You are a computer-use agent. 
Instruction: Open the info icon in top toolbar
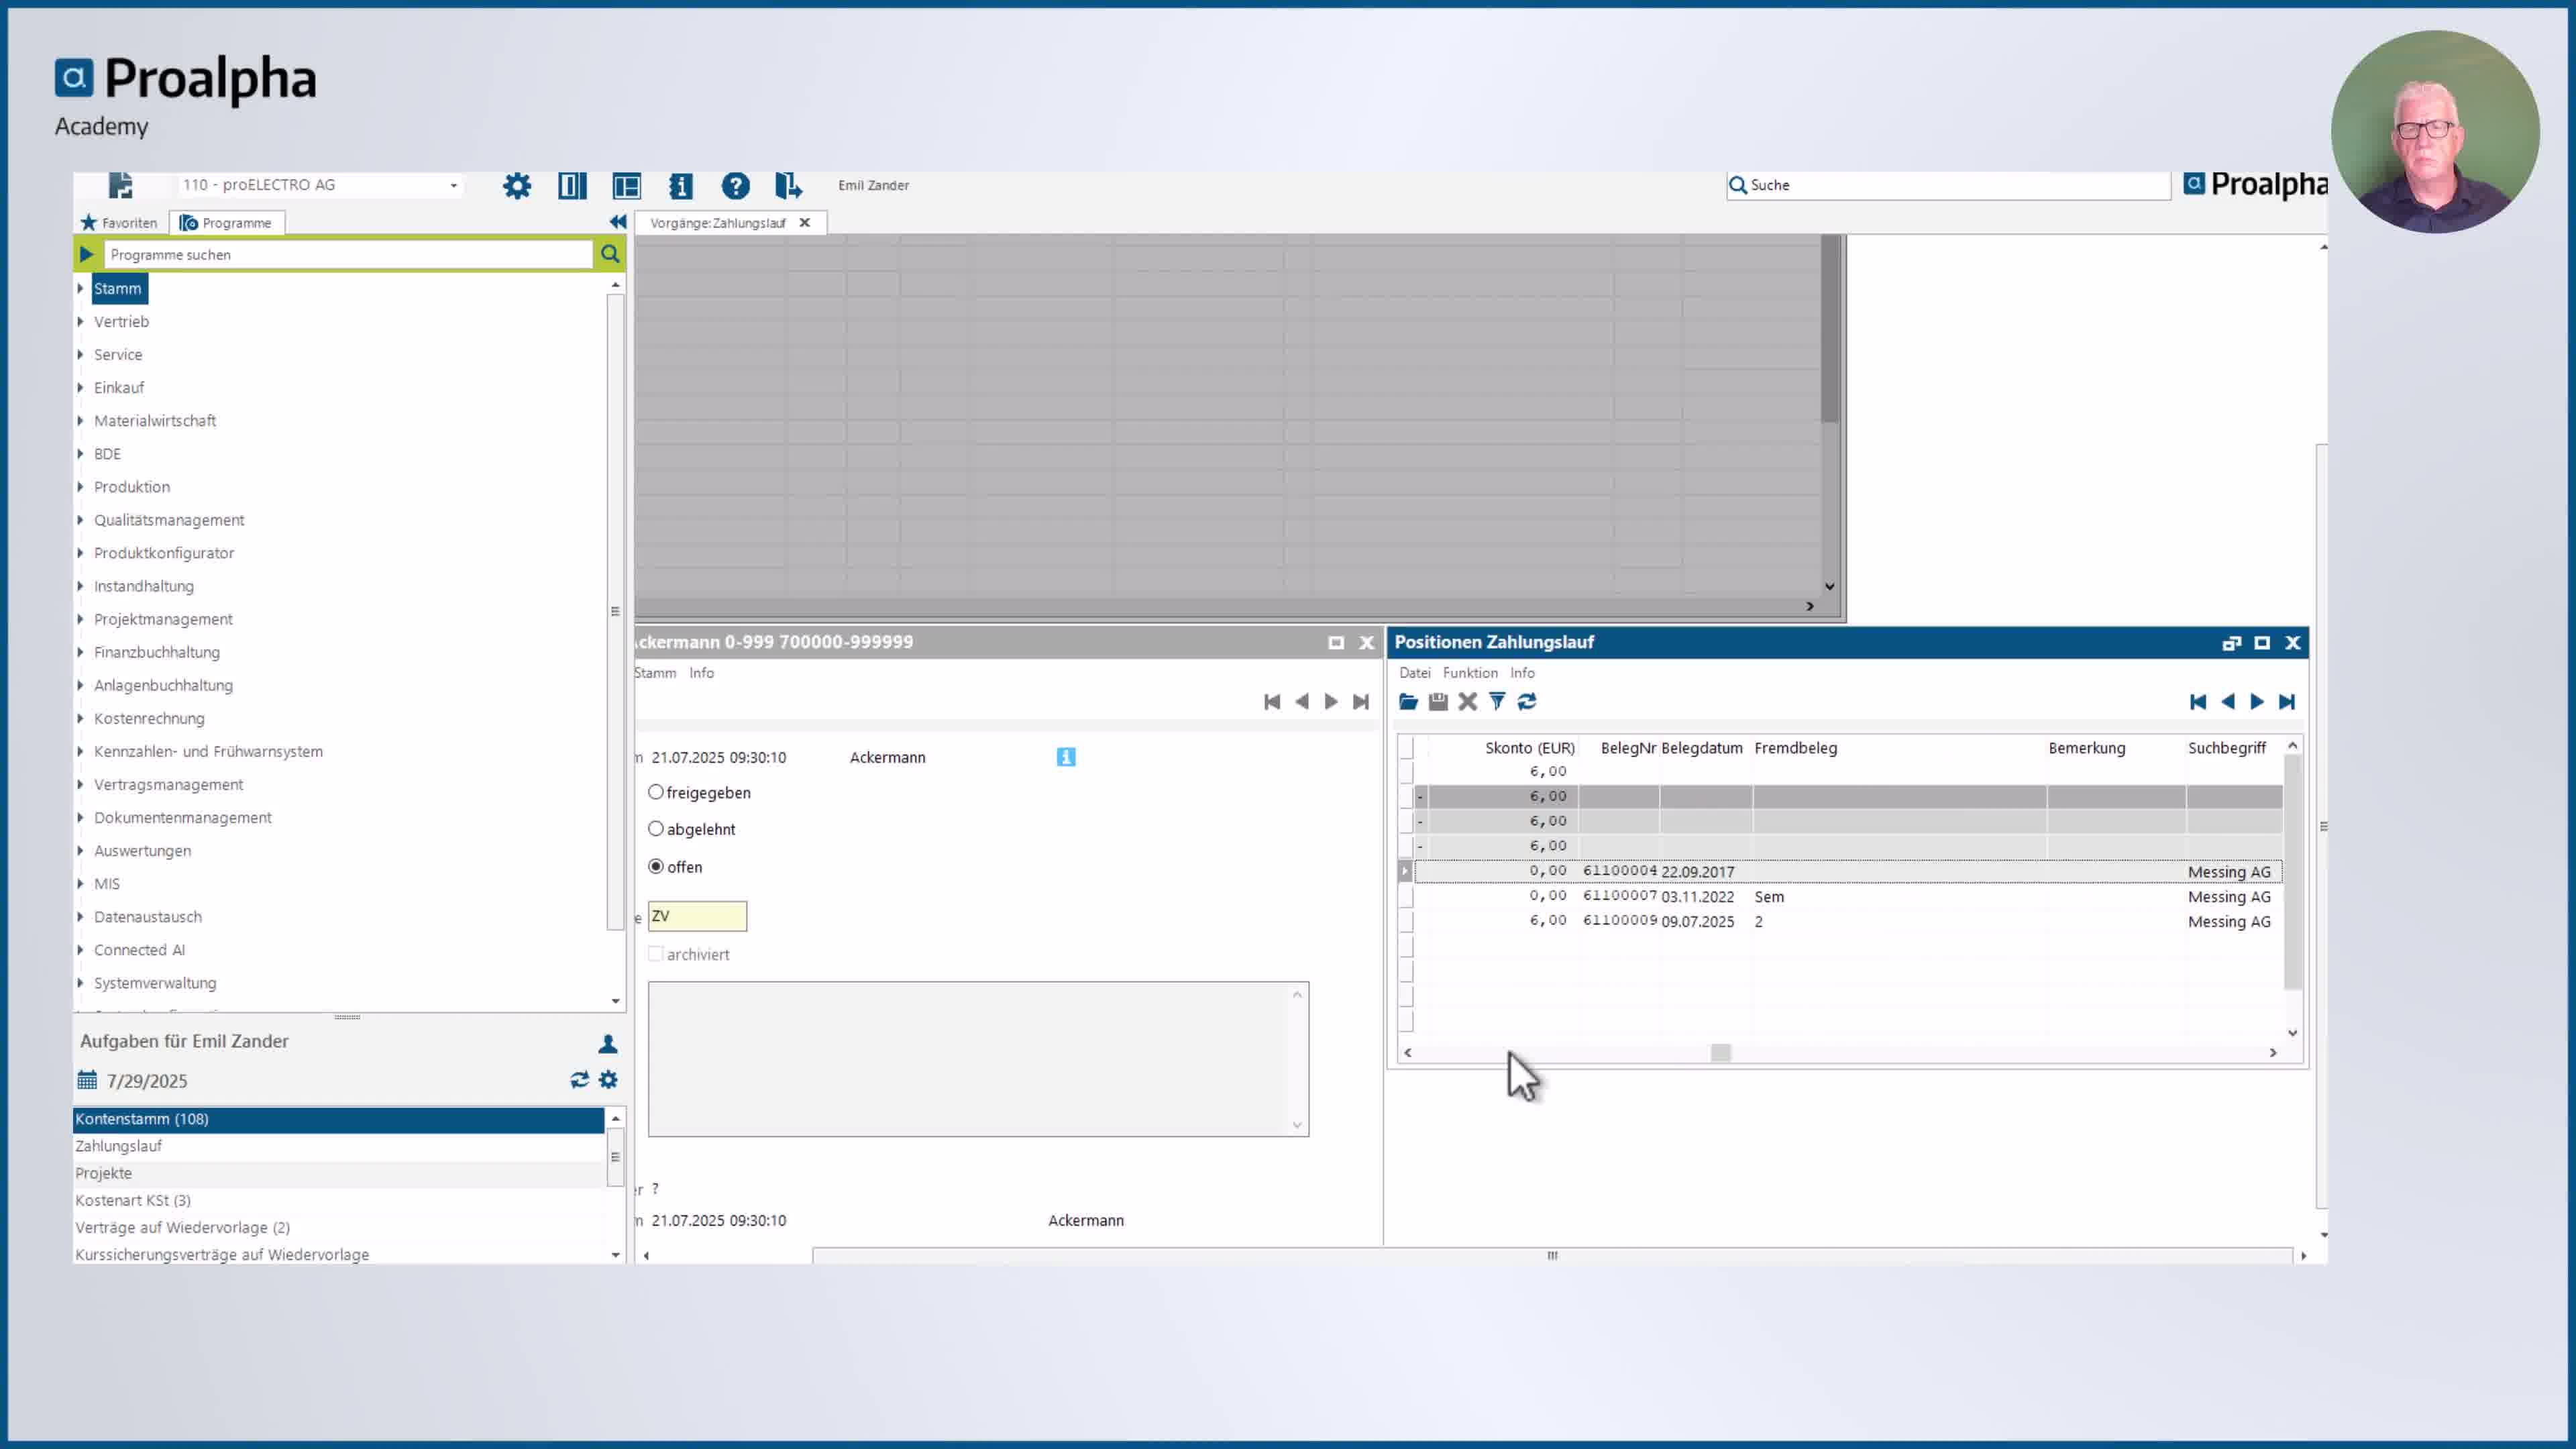(681, 186)
